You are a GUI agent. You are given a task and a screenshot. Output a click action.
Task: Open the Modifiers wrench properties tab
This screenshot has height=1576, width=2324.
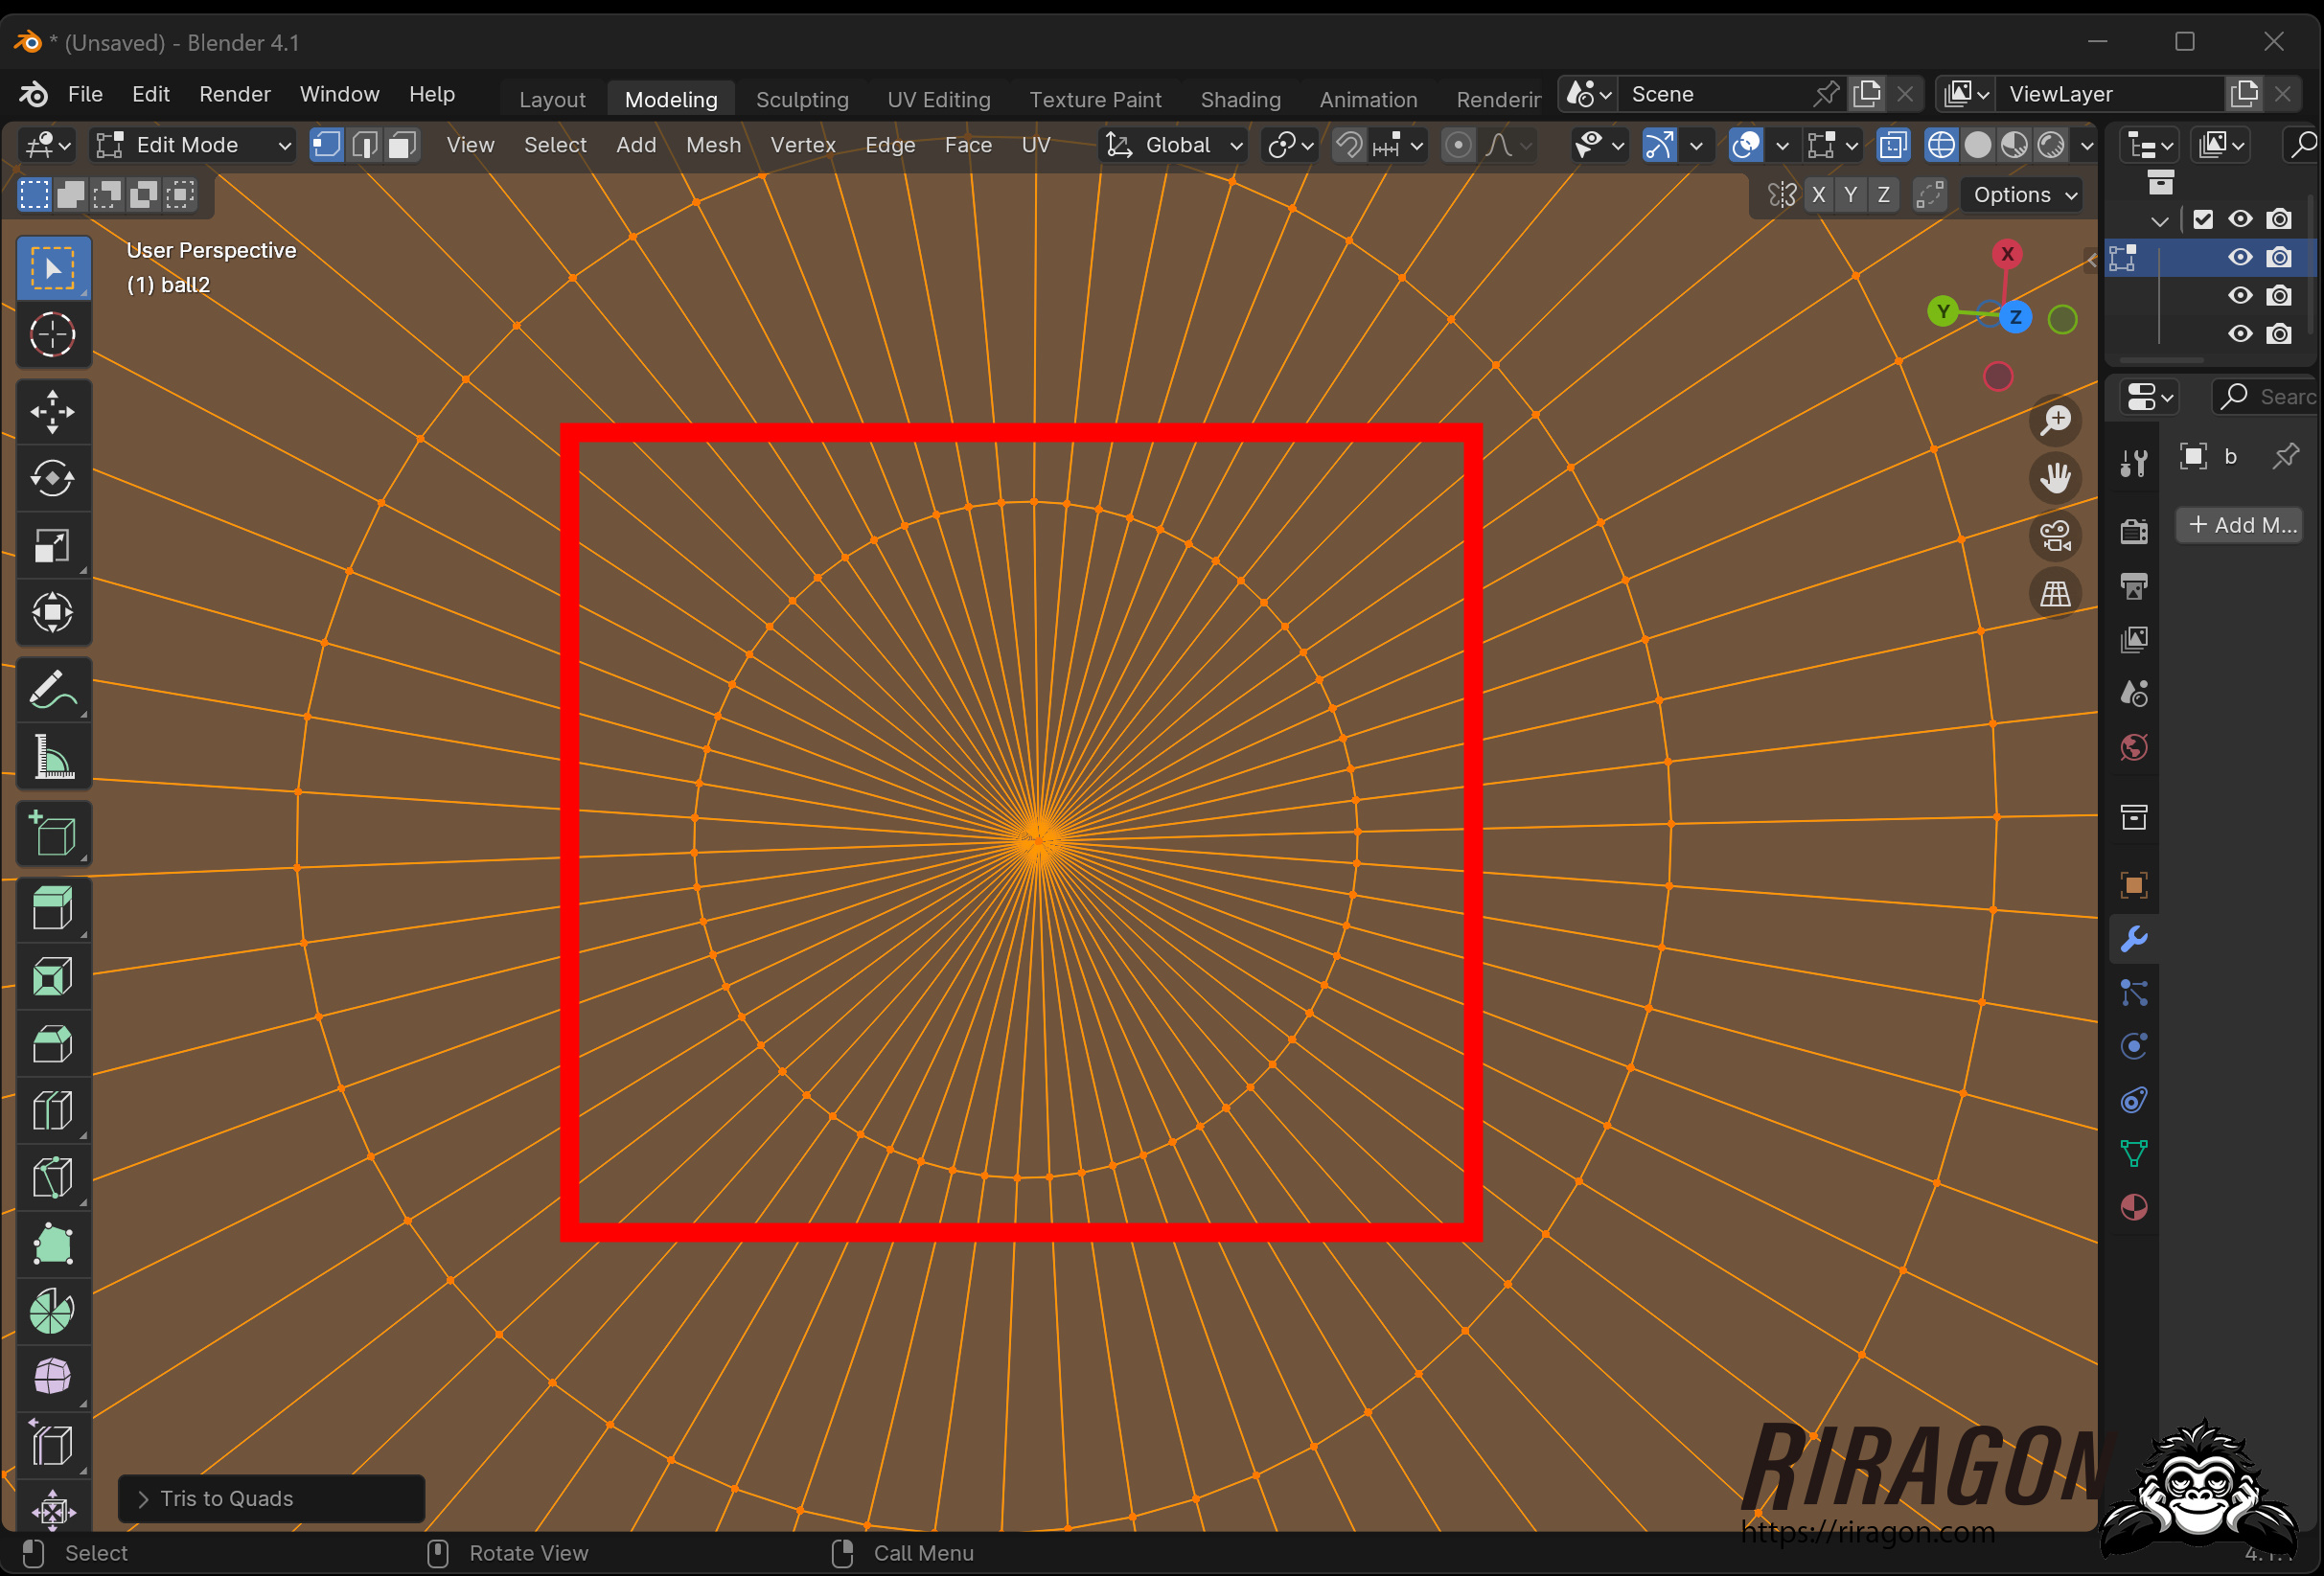[2133, 938]
